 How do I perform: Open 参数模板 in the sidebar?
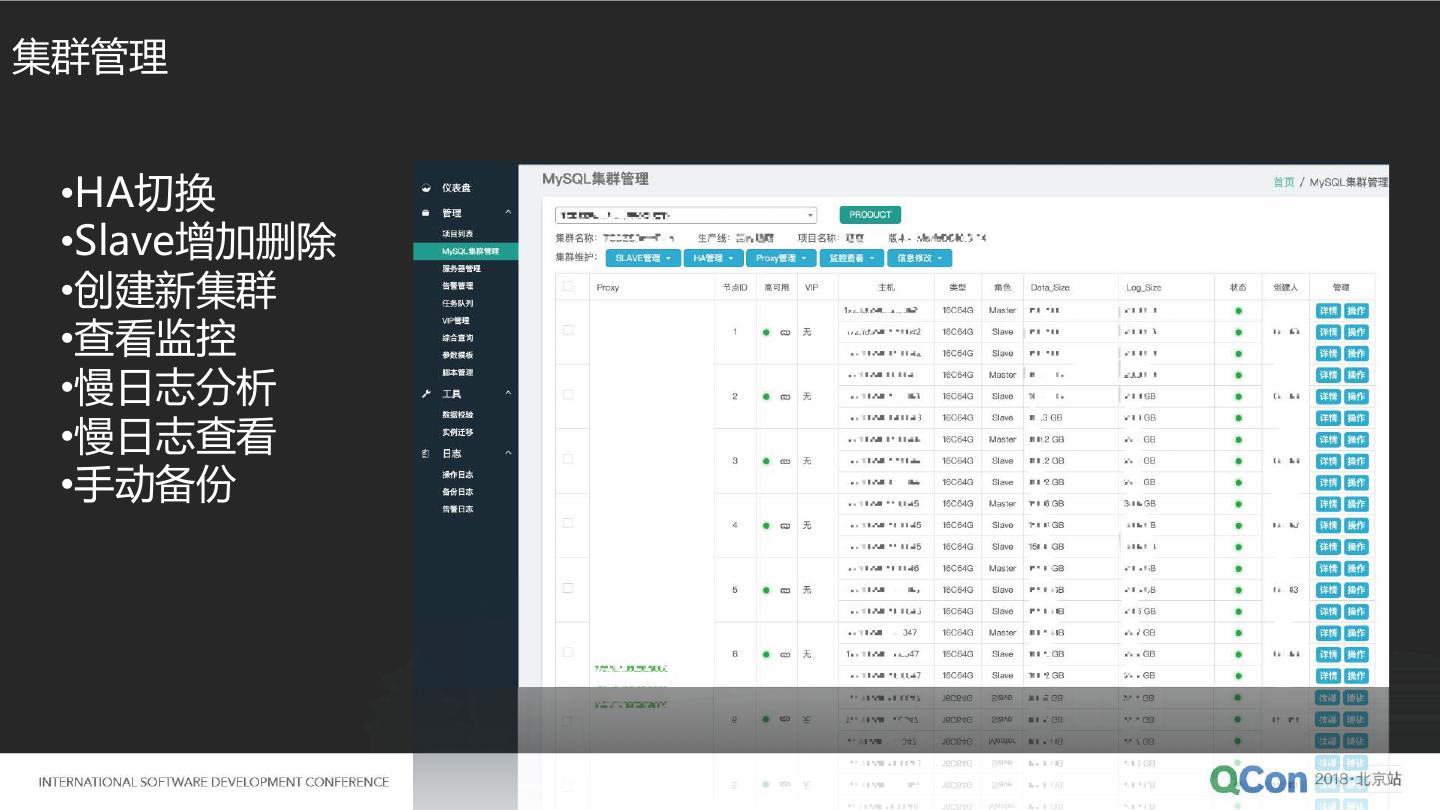coord(458,355)
